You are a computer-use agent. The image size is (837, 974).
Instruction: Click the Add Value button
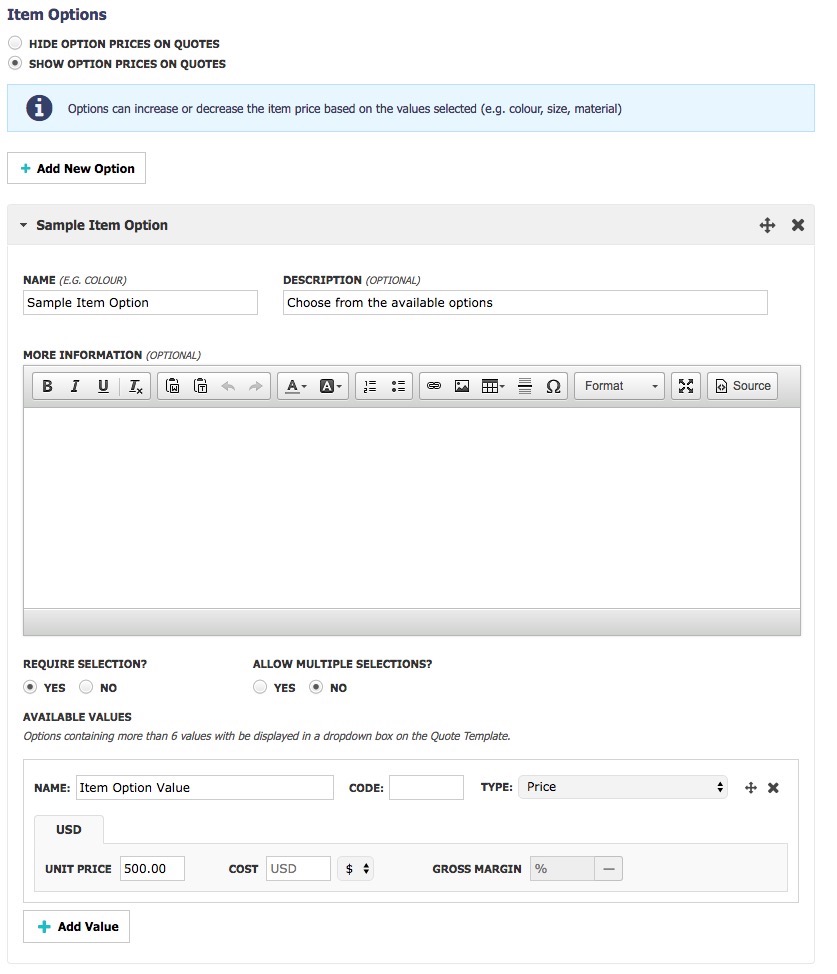76,926
